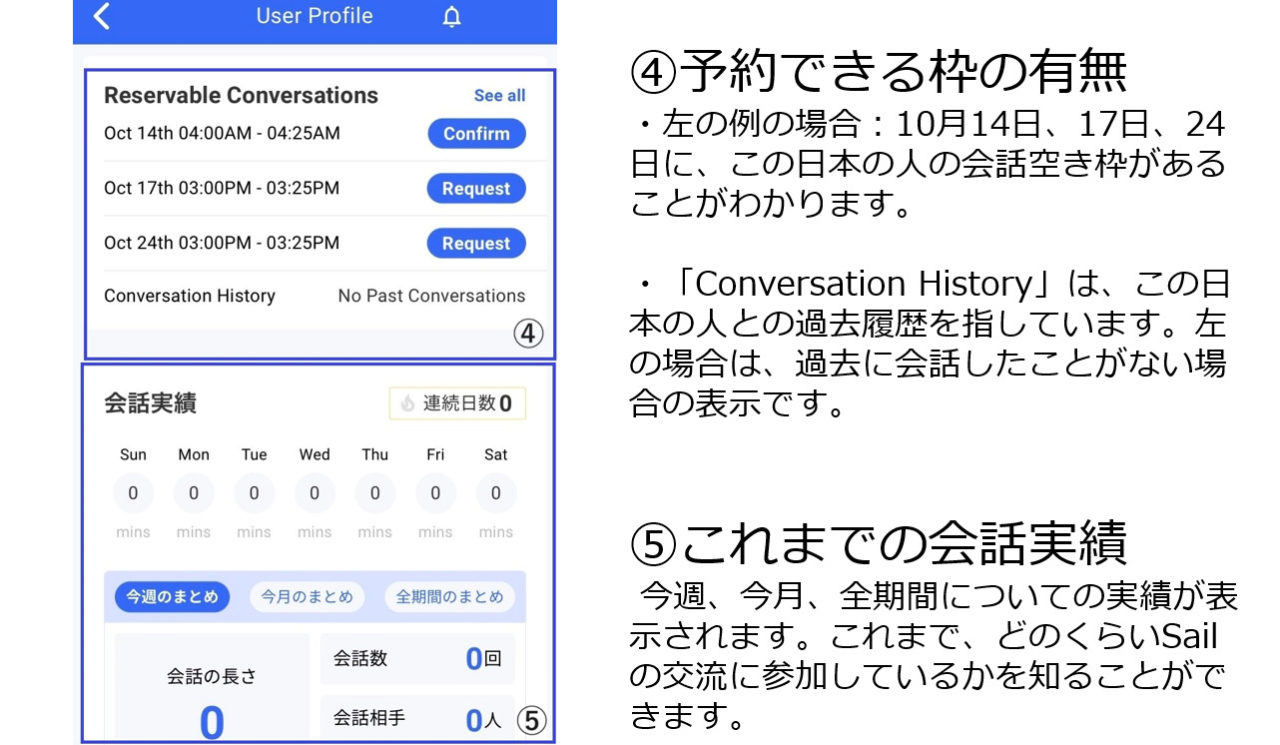This screenshot has height=745, width=1280.
Task: Select Monday minutes circle
Action: 194,493
